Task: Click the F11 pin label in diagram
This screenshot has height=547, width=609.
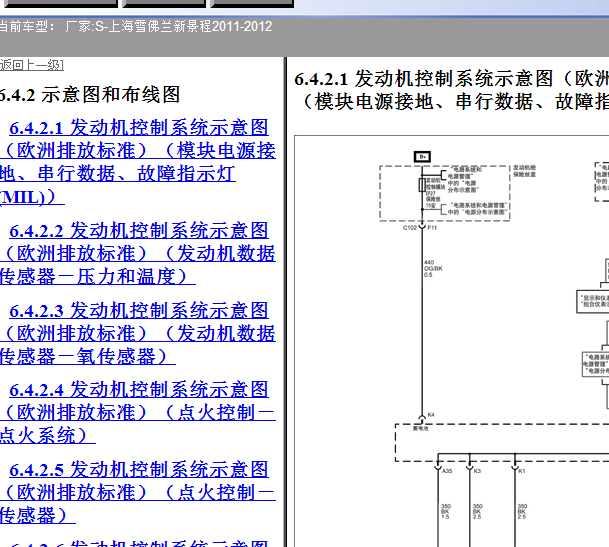Action: point(432,228)
